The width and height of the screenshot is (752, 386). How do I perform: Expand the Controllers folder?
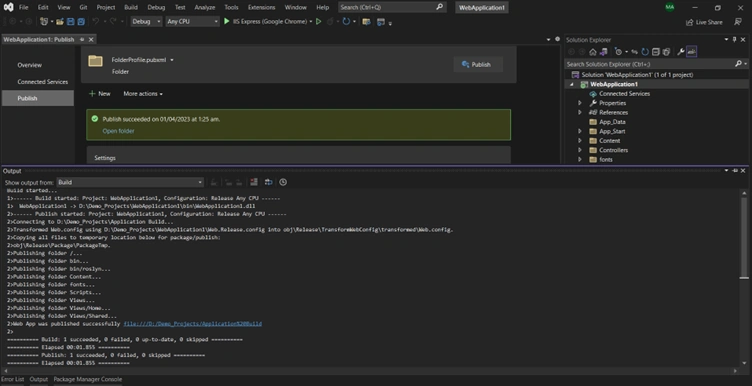pos(580,150)
